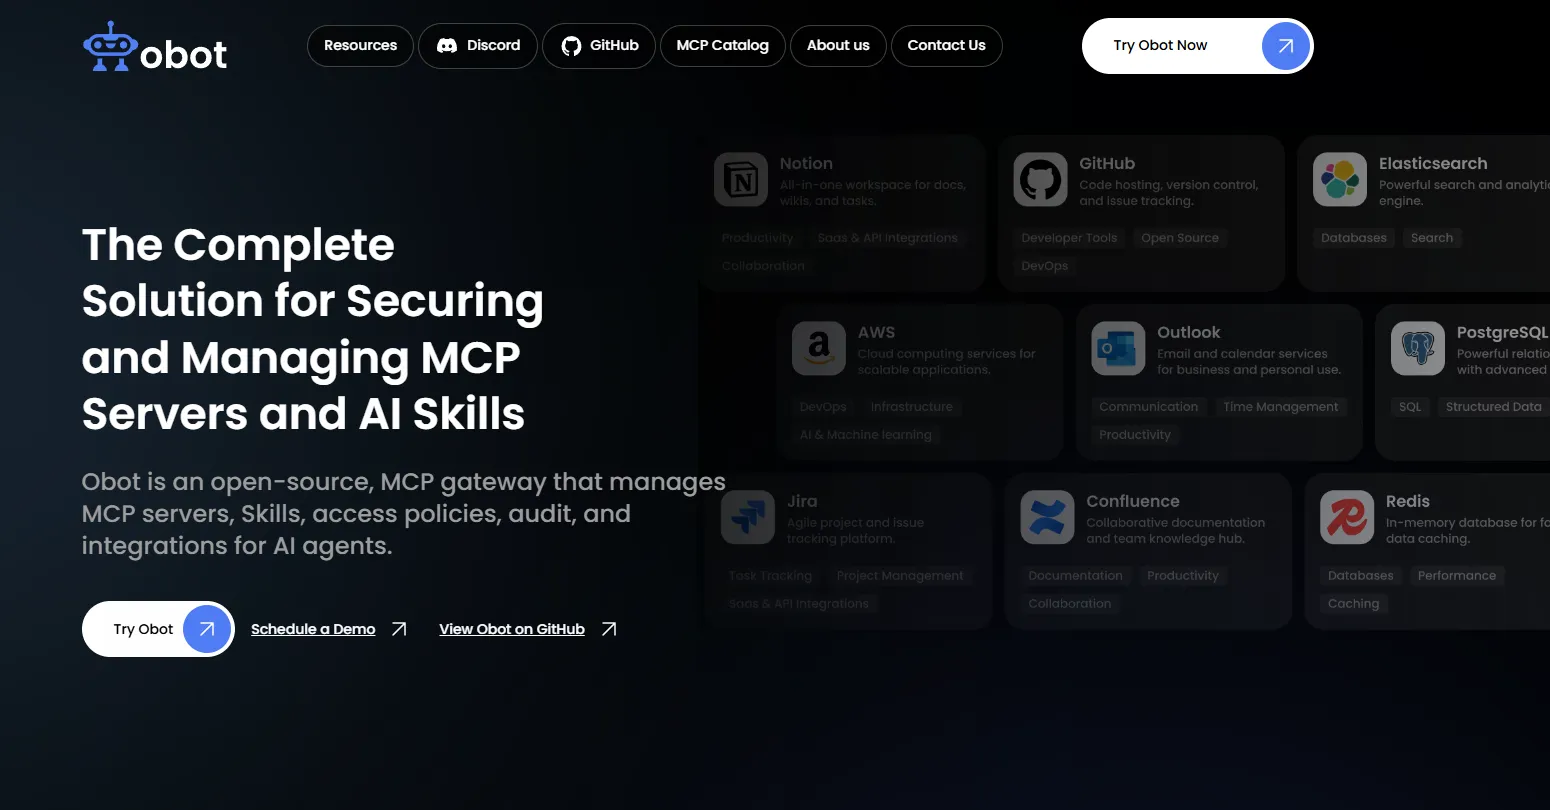Click the Try Obot Now button
This screenshot has height=810, width=1550.
(1197, 46)
